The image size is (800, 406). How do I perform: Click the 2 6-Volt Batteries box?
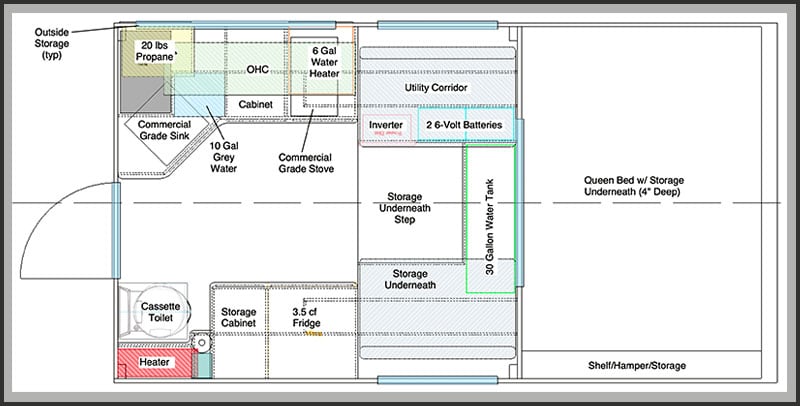(466, 124)
